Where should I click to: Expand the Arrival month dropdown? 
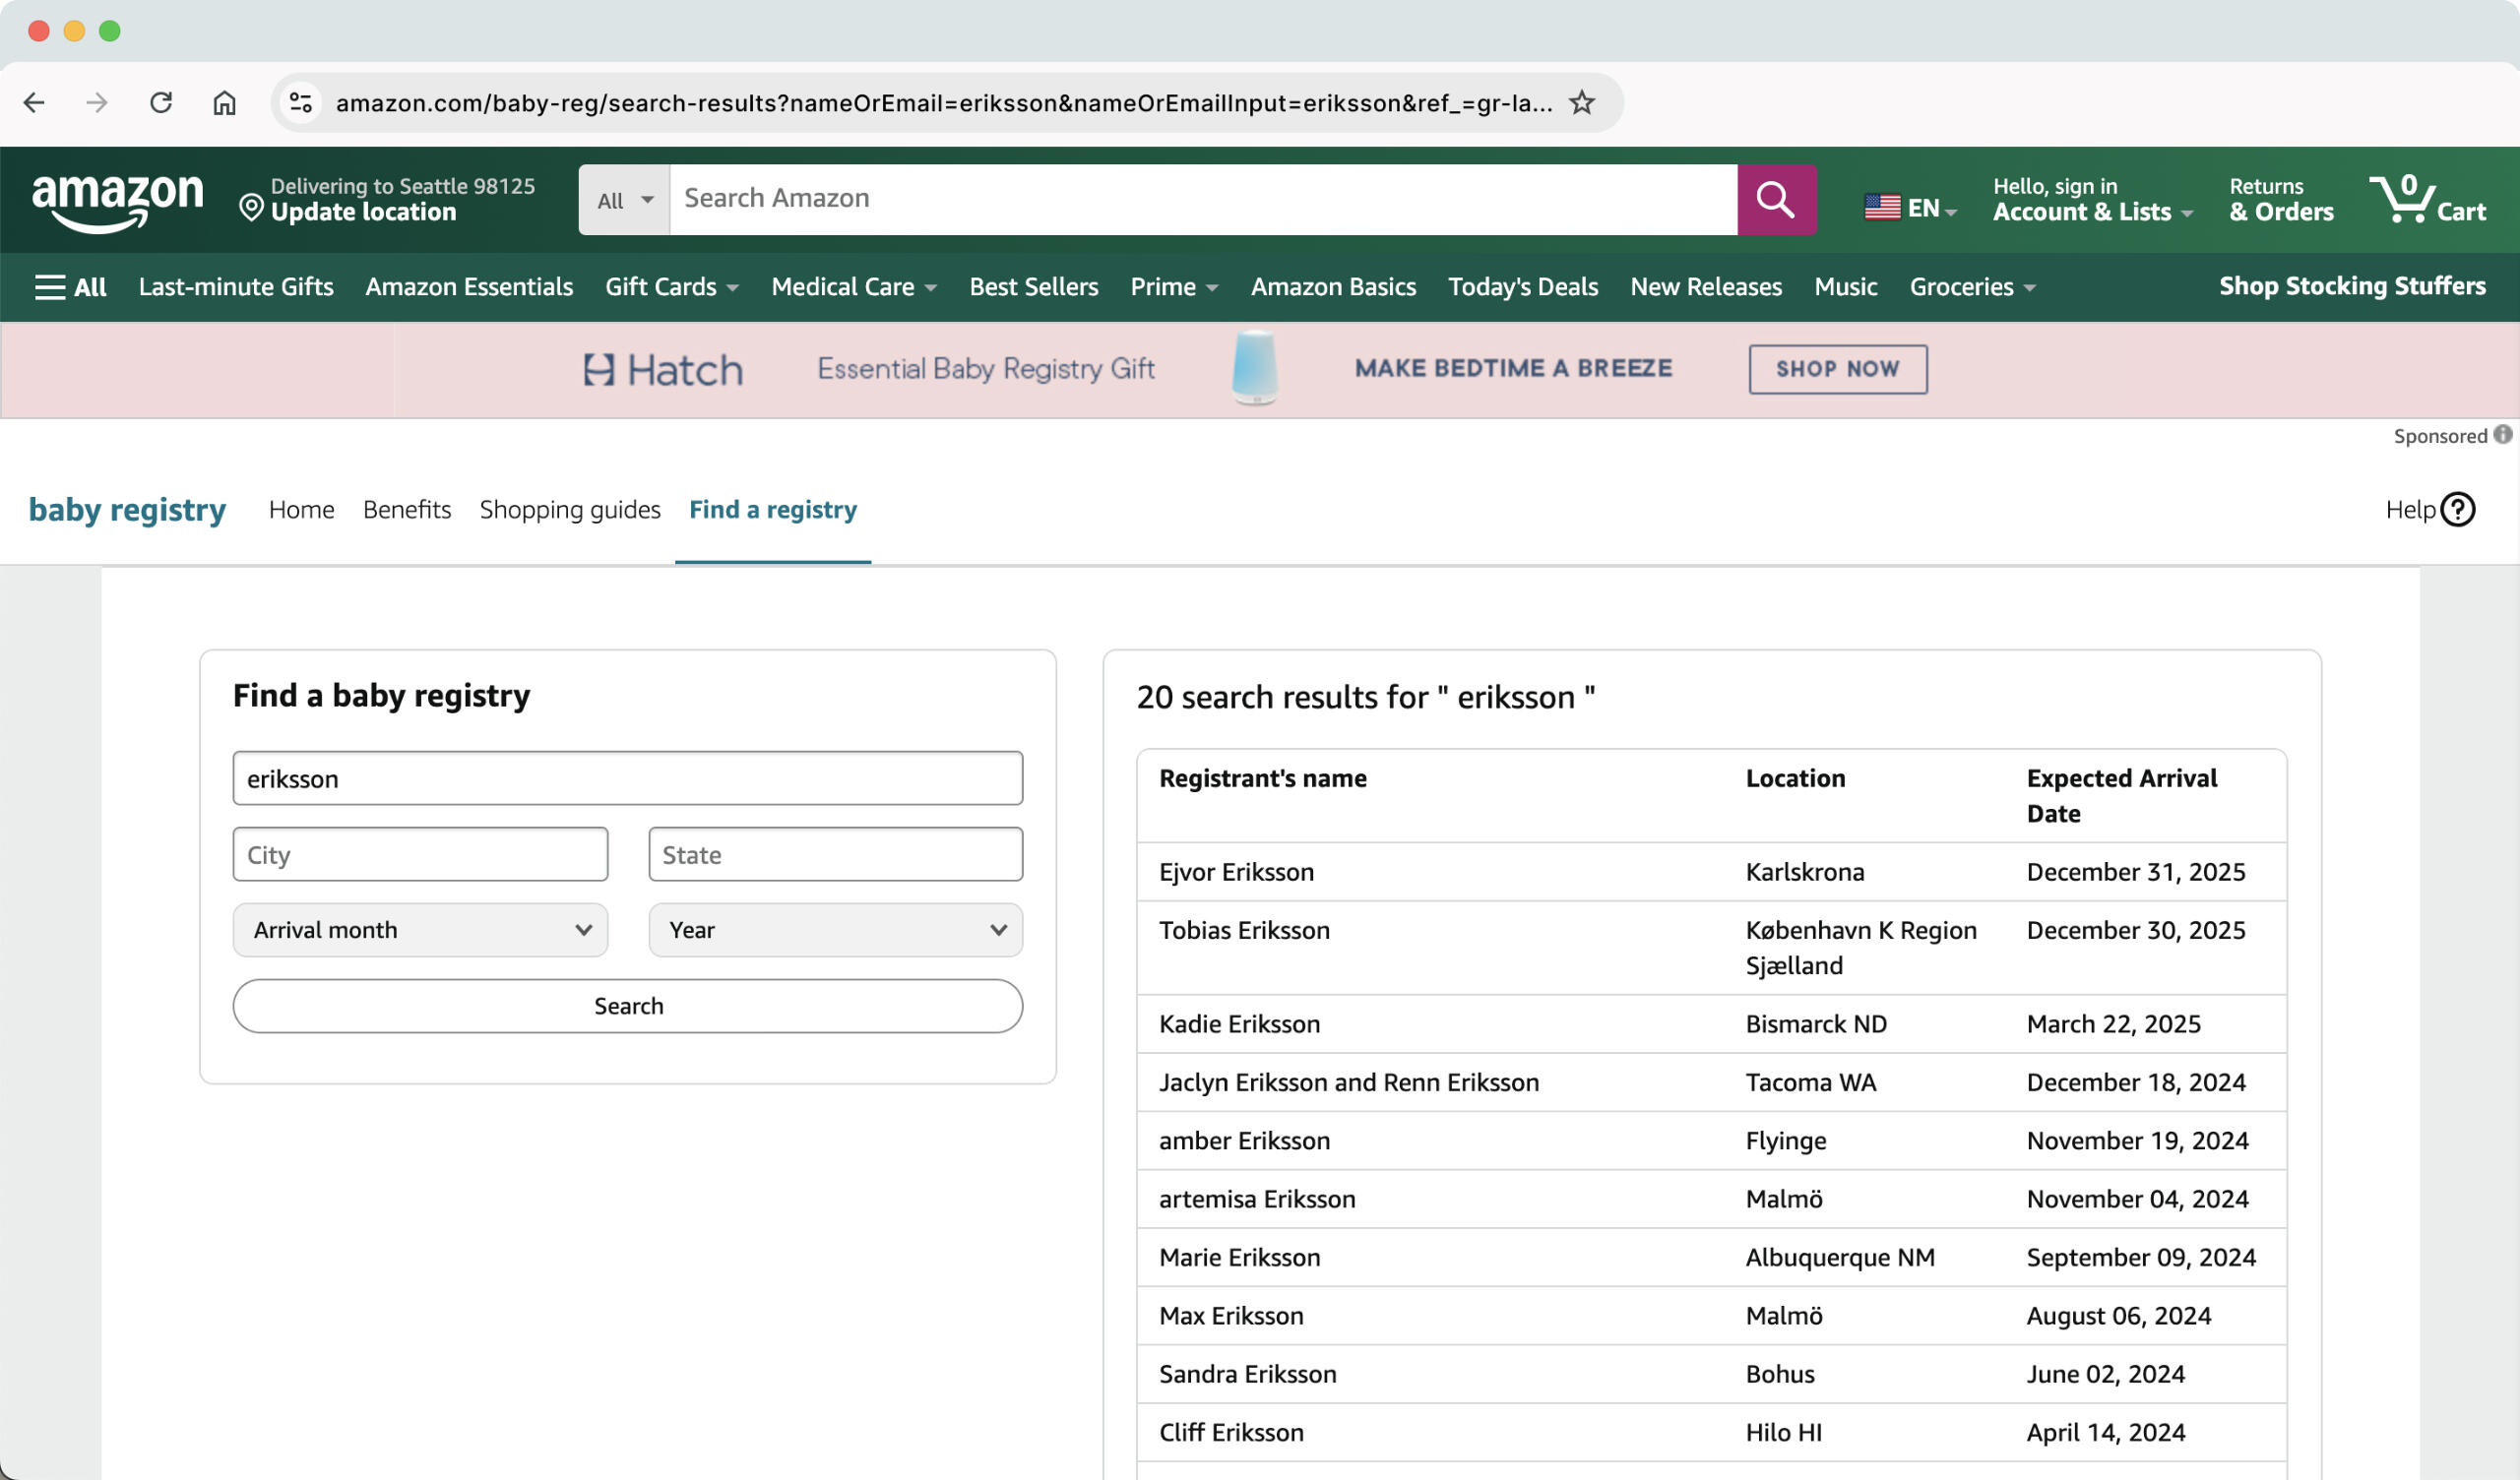click(x=420, y=929)
